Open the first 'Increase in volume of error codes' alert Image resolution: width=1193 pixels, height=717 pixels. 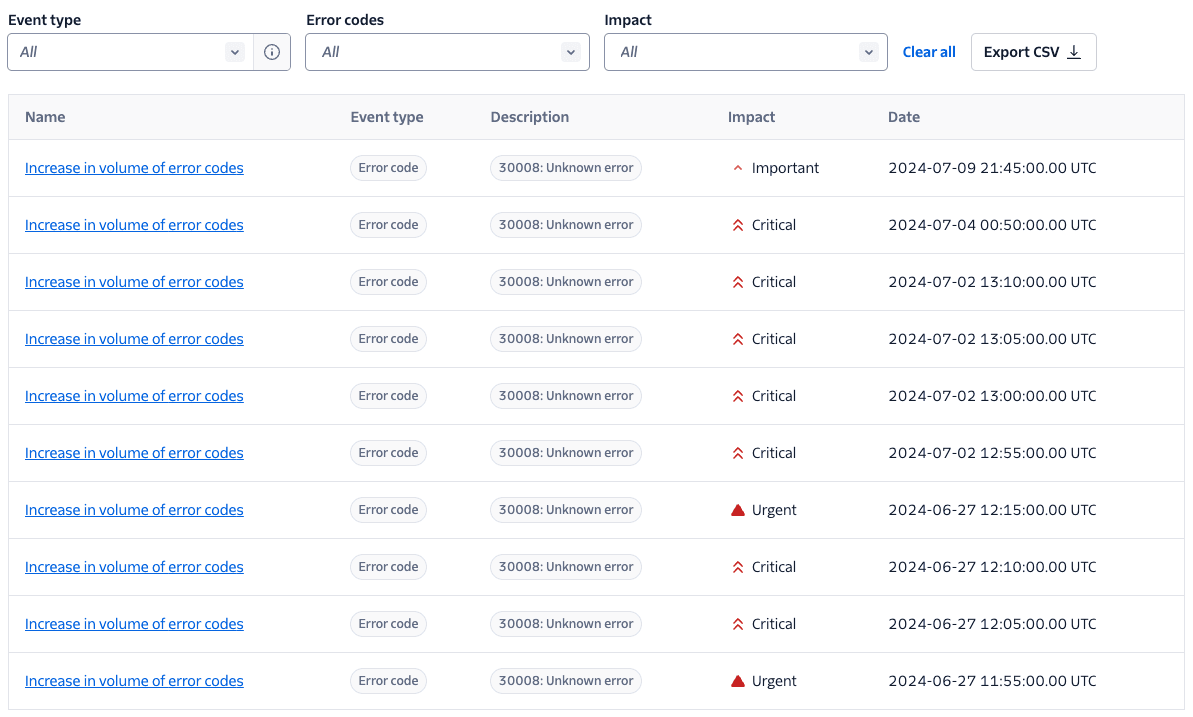pos(133,167)
